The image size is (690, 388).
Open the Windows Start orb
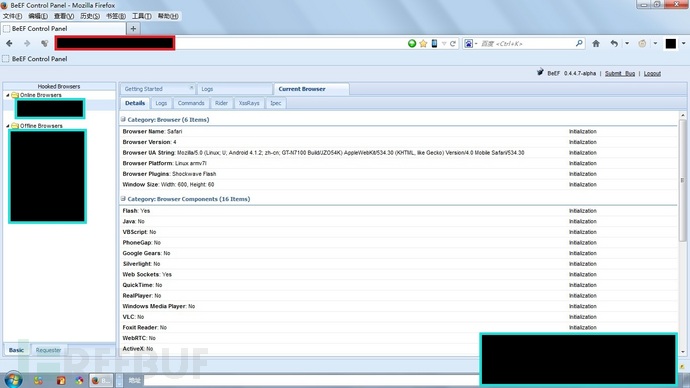[13, 380]
